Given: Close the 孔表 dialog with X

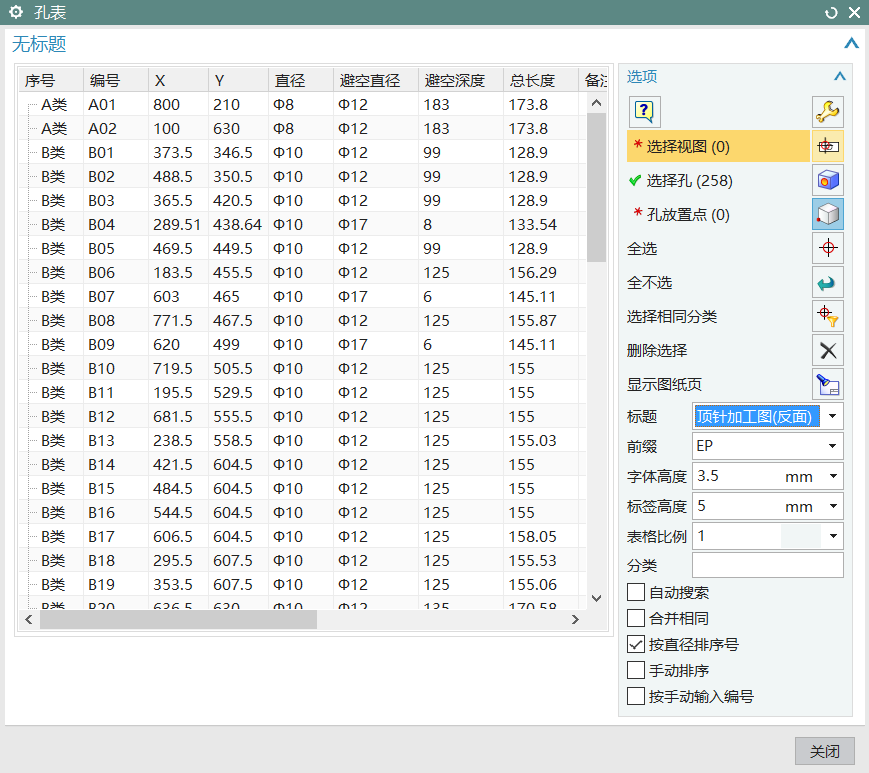Looking at the screenshot, I should pos(854,12).
